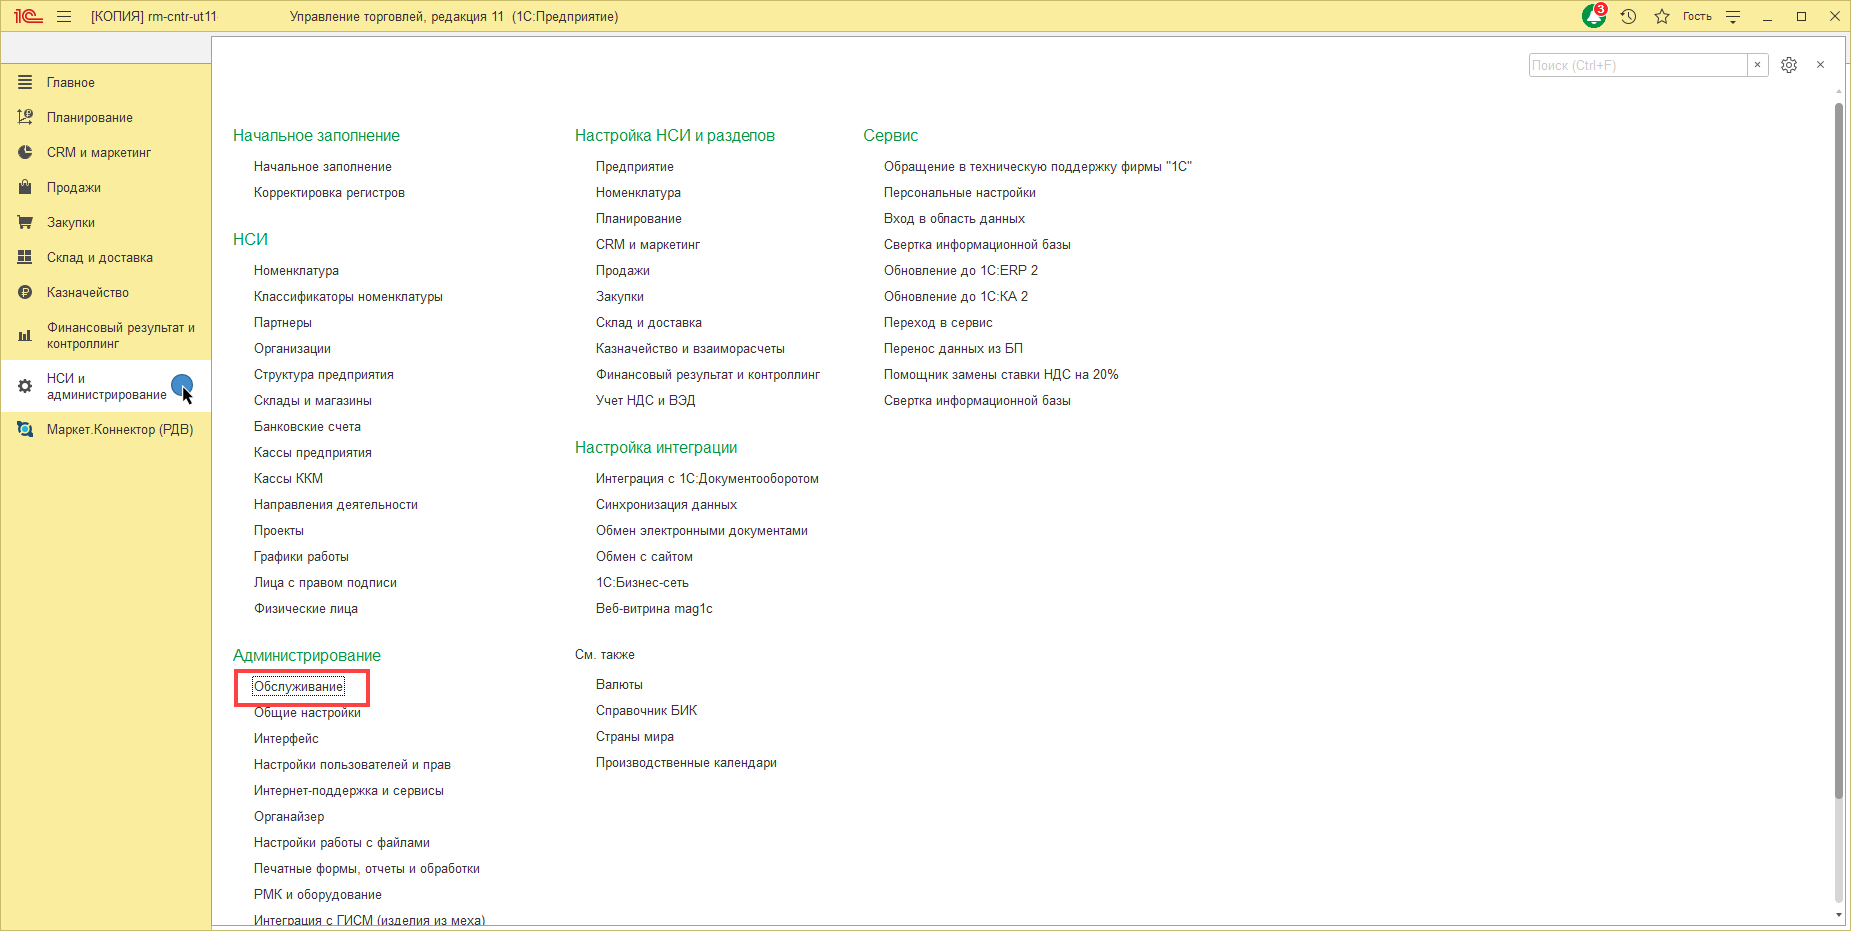The width and height of the screenshot is (1851, 931).
Task: Open Общие настройки
Action: (307, 713)
